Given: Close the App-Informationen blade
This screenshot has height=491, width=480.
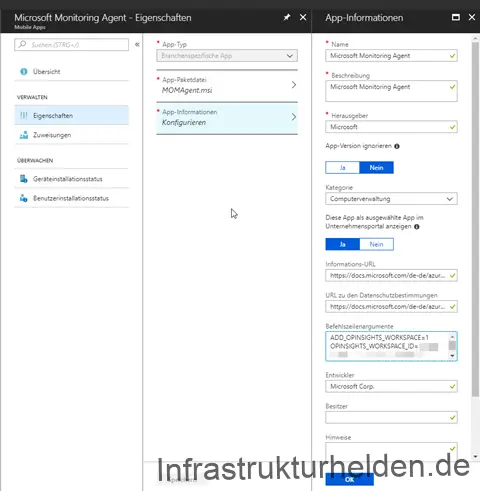Looking at the screenshot, I should (472, 17).
